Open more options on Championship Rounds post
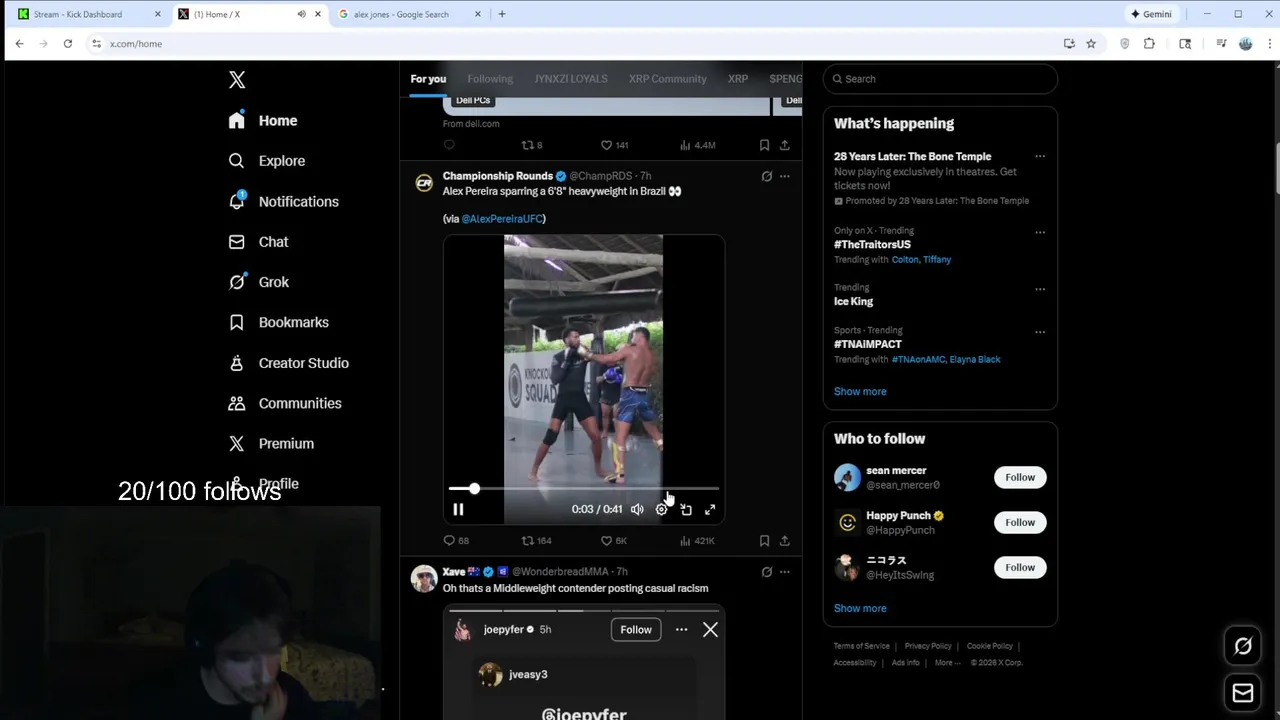Viewport: 1280px width, 720px height. [x=785, y=177]
